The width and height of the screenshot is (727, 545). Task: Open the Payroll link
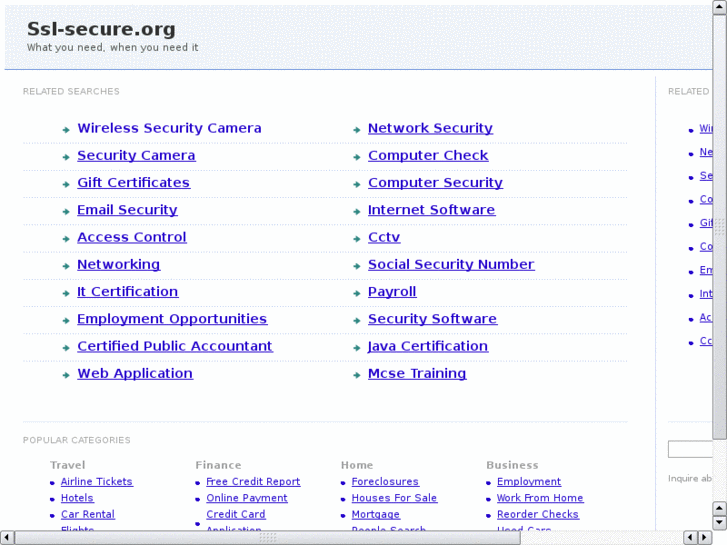click(x=392, y=292)
